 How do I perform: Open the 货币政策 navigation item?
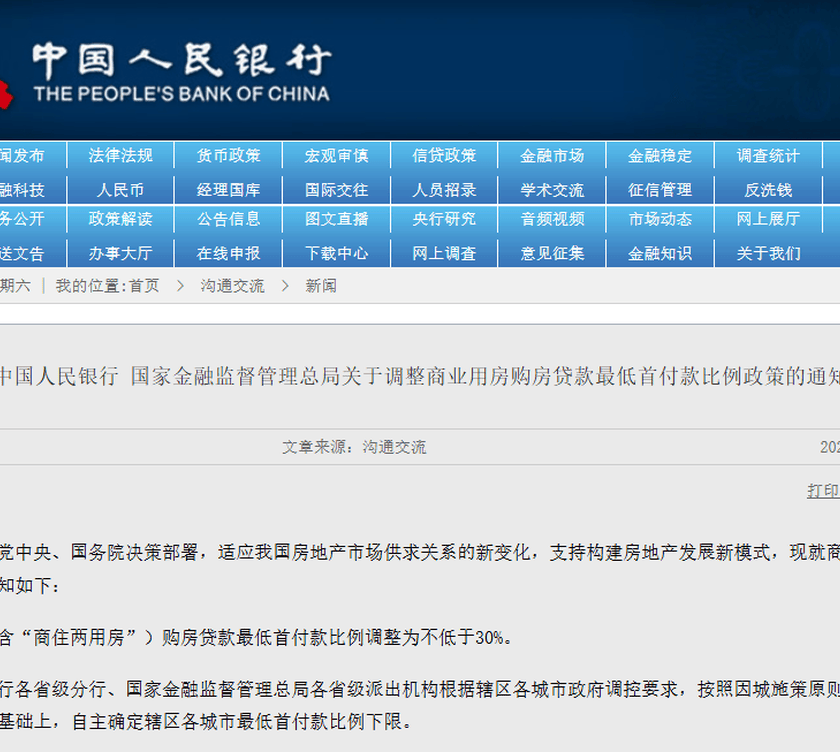(228, 156)
